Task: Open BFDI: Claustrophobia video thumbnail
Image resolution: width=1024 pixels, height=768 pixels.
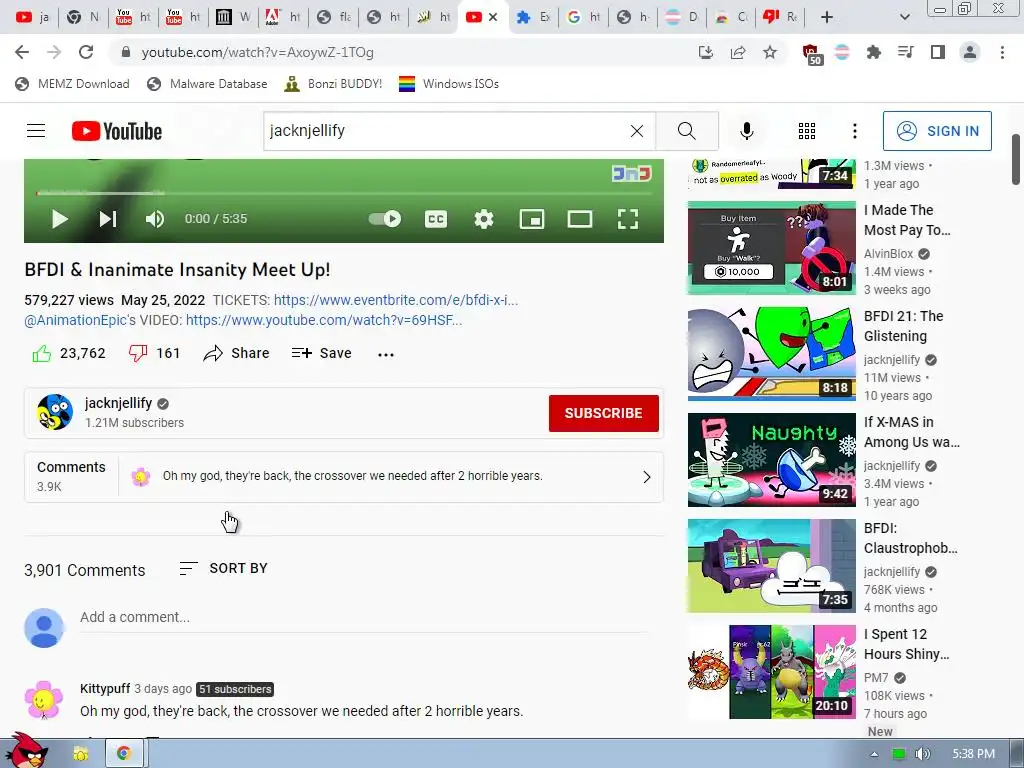Action: (x=771, y=566)
